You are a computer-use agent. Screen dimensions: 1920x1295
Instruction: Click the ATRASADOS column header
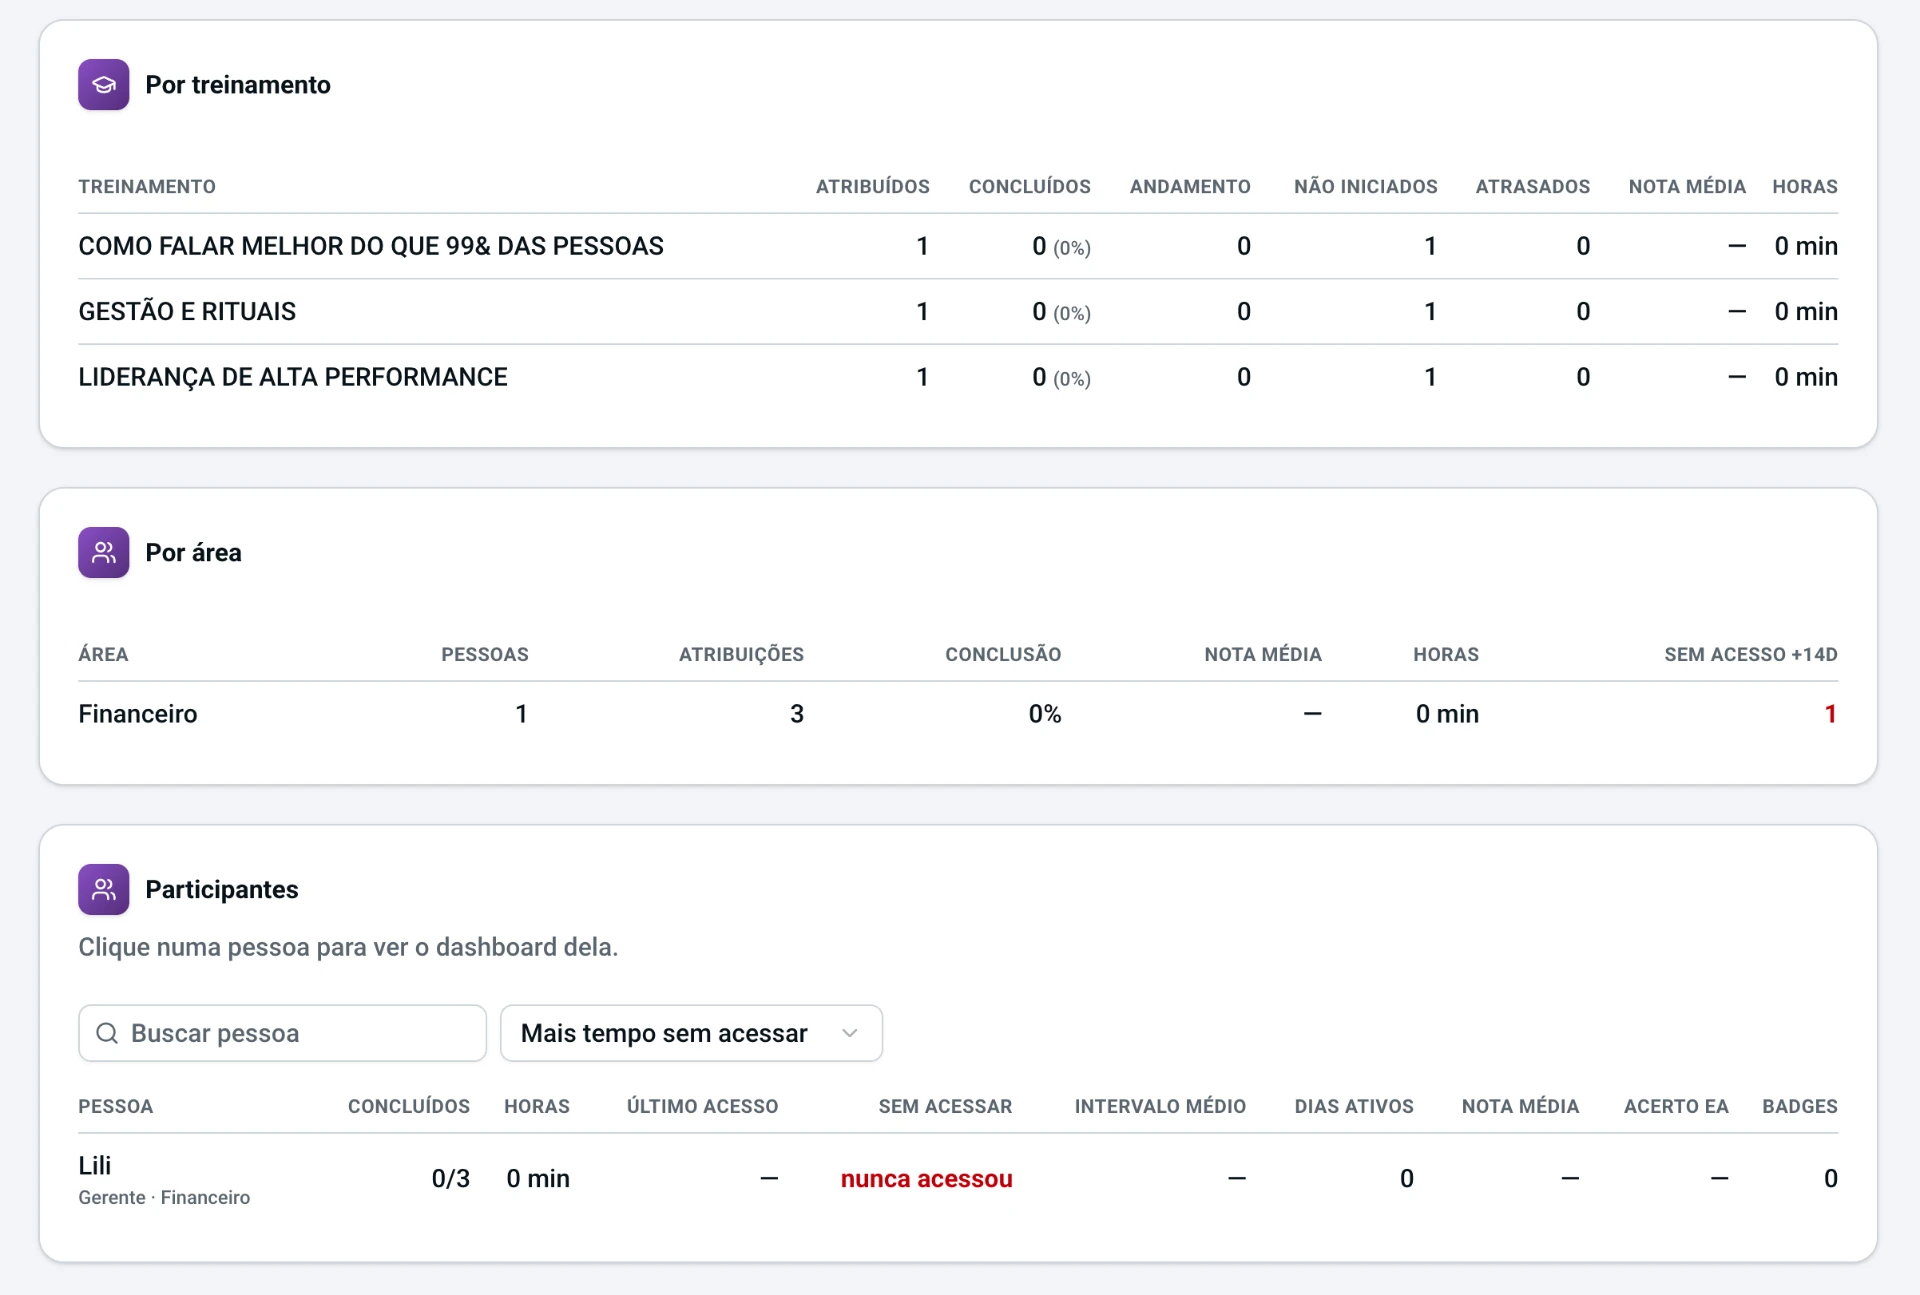pyautogui.click(x=1532, y=187)
